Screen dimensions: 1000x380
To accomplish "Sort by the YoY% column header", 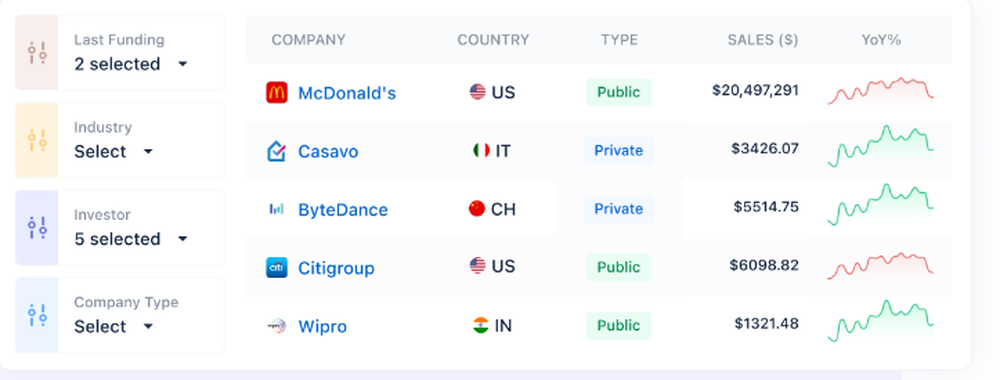I will (881, 40).
